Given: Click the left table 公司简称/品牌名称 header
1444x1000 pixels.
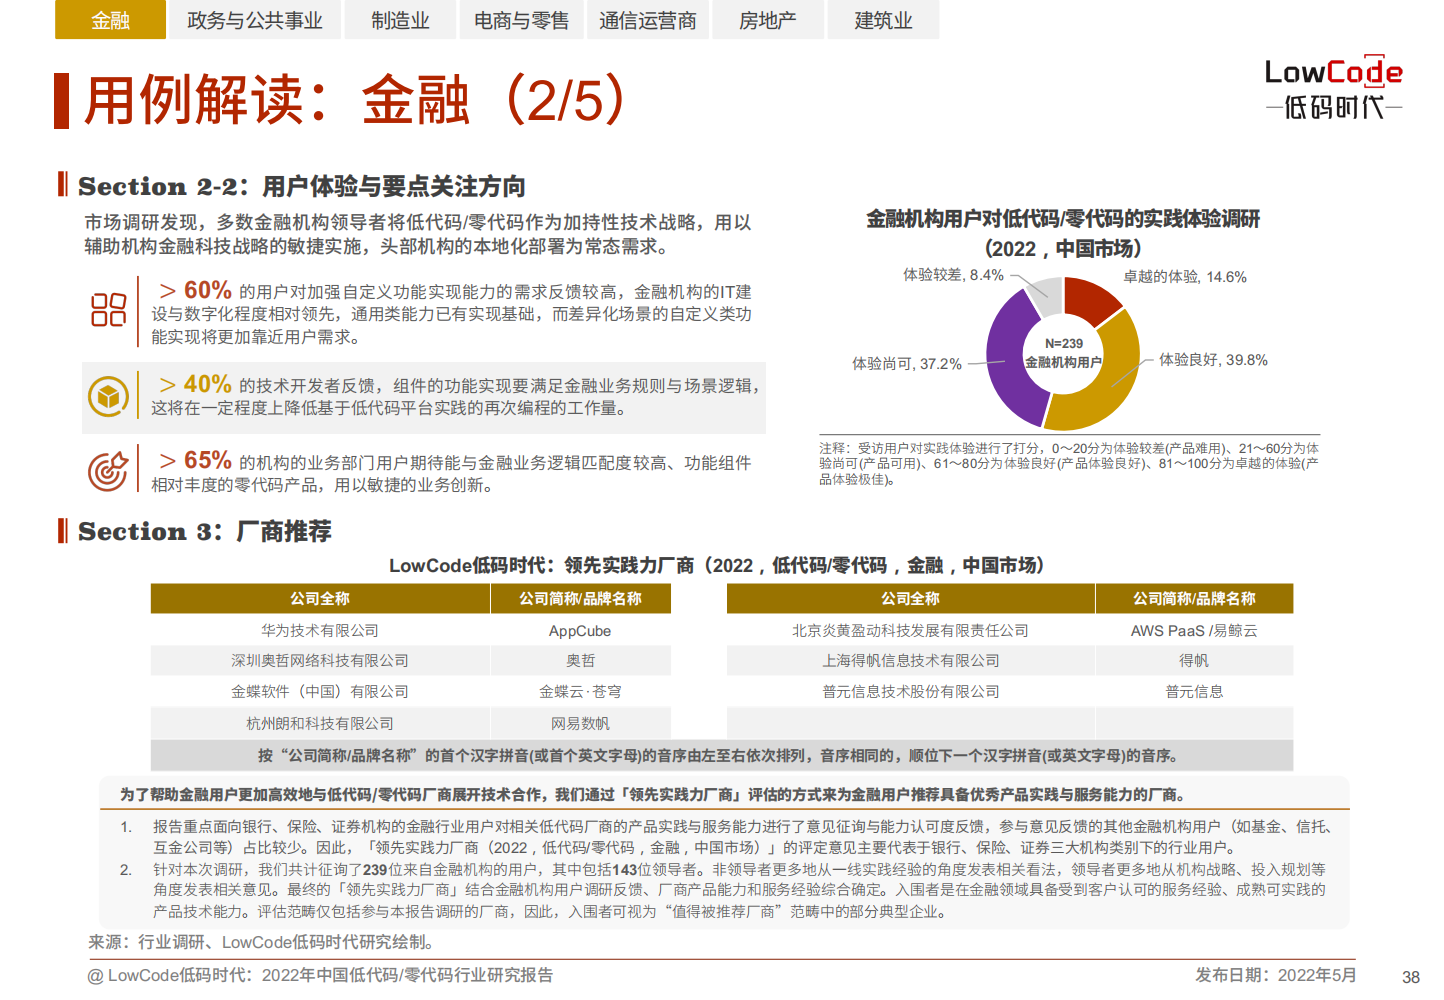Looking at the screenshot, I should [x=580, y=598].
